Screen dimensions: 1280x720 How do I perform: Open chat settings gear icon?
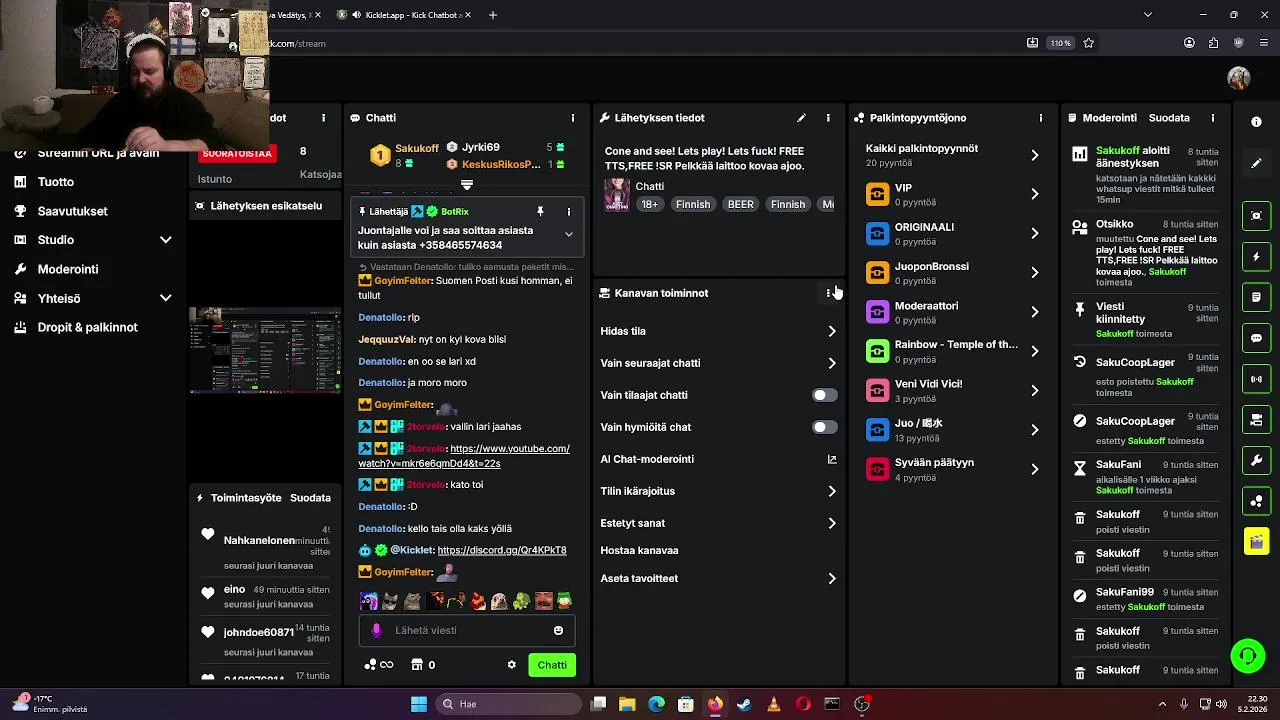pos(511,665)
